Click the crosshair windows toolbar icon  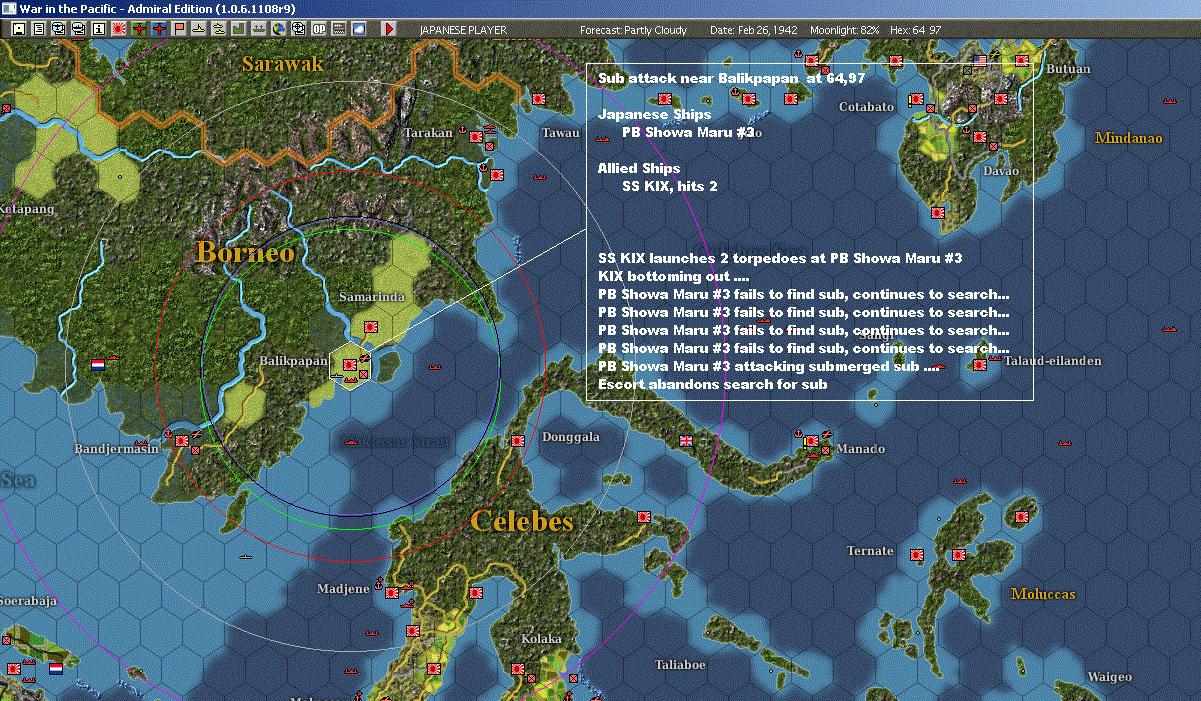(298, 30)
